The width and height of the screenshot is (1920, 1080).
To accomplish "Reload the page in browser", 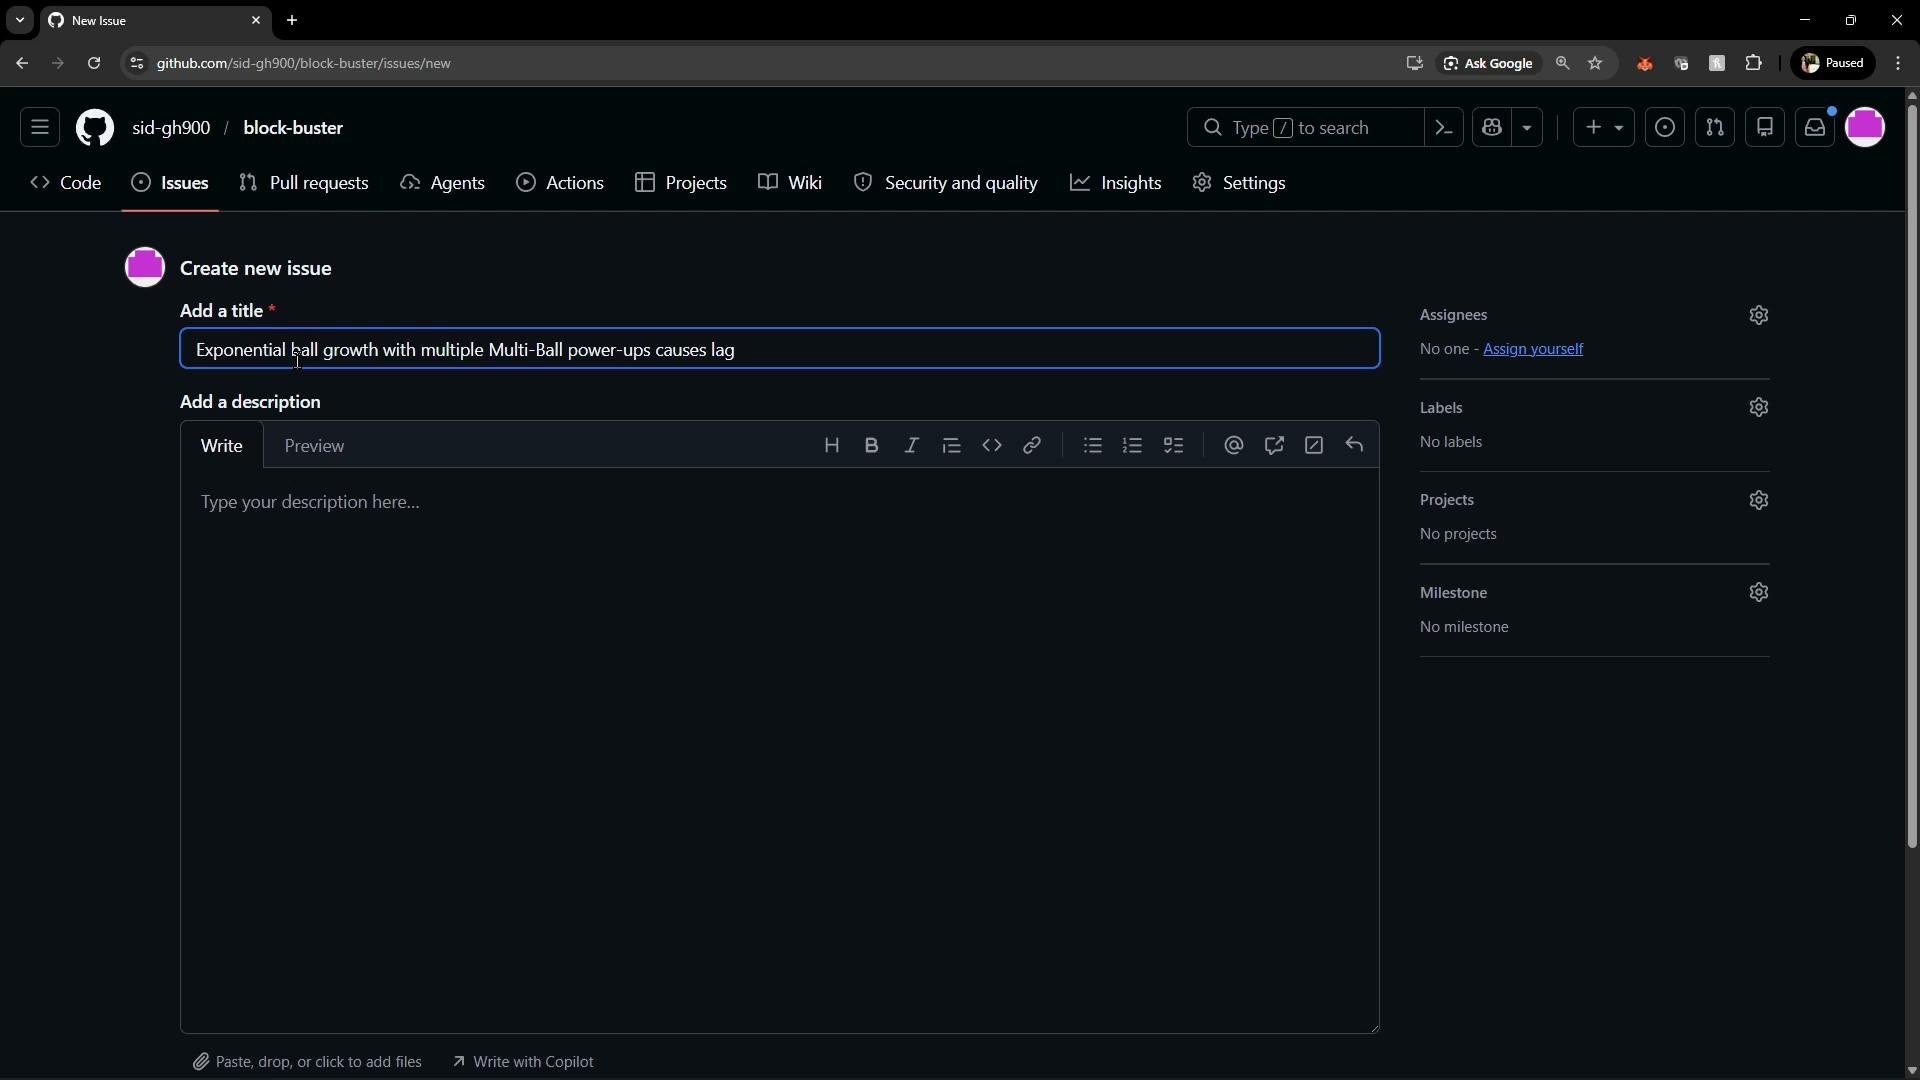I will 93,63.
